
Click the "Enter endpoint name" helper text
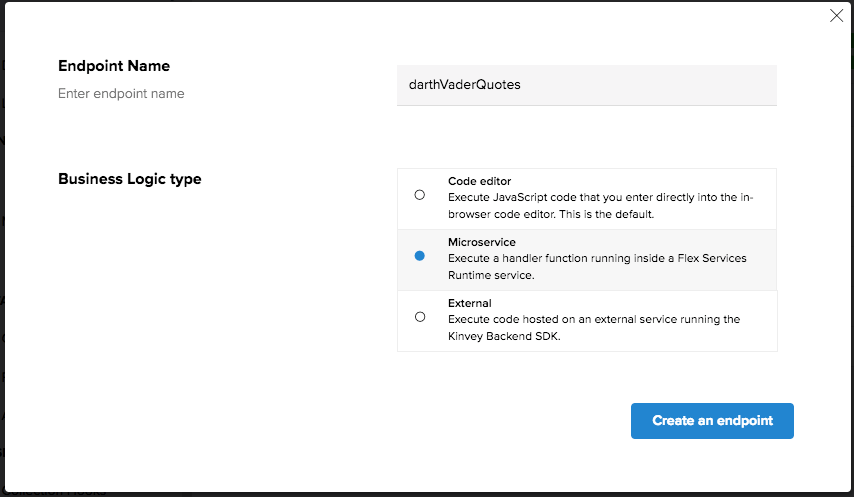click(x=121, y=94)
